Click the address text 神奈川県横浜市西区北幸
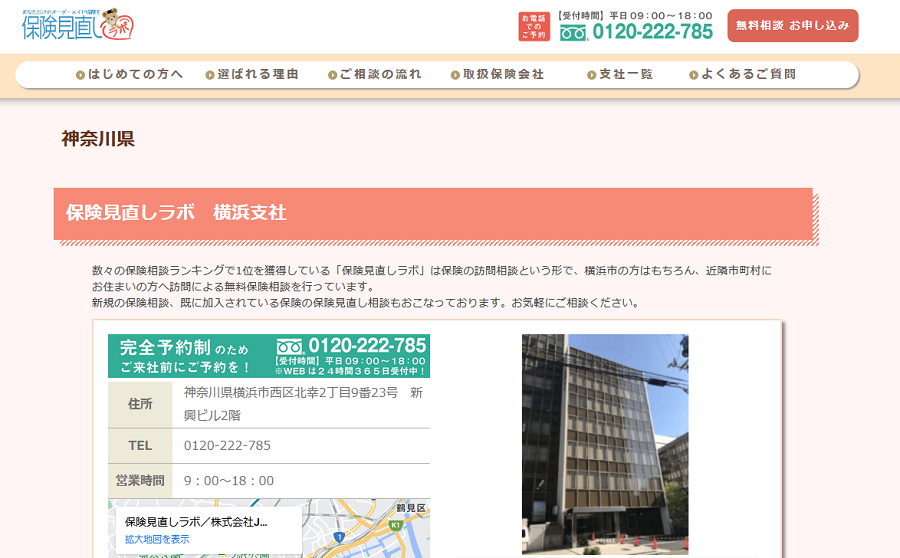Image resolution: width=900 pixels, height=558 pixels. [303, 404]
